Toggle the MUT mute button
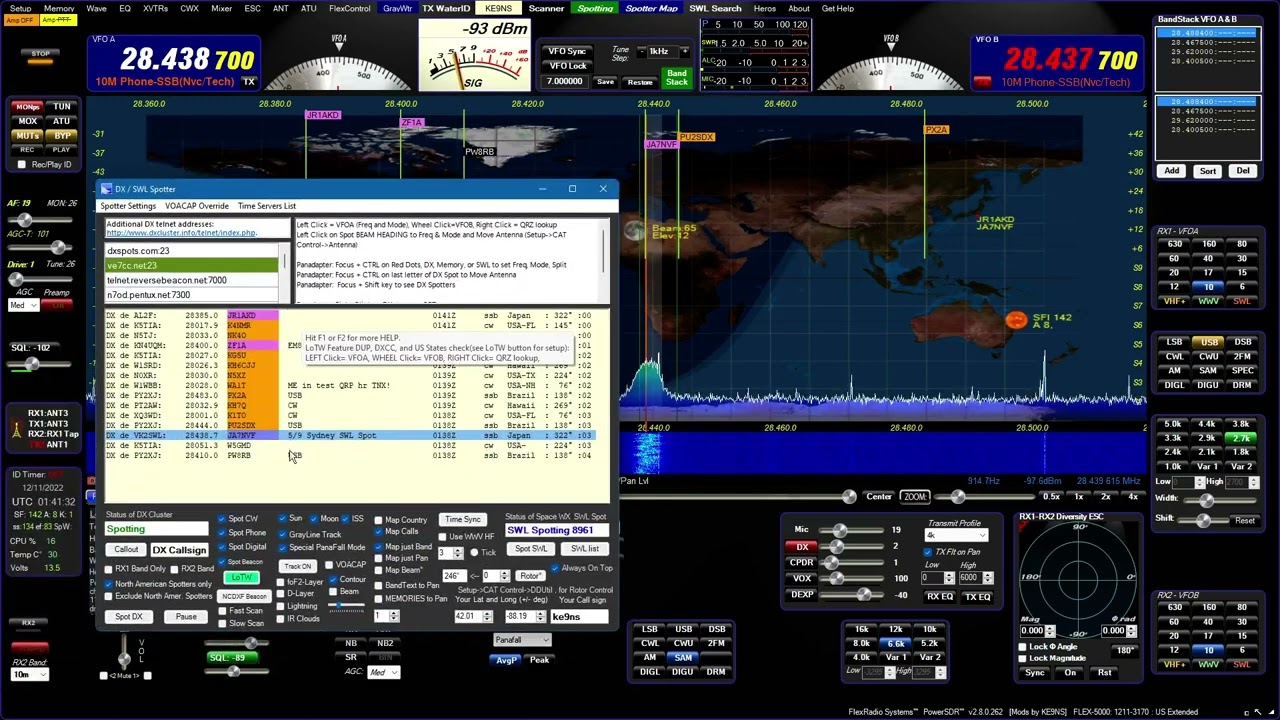Viewport: 1280px width, 720px height. pyautogui.click(x=28, y=135)
